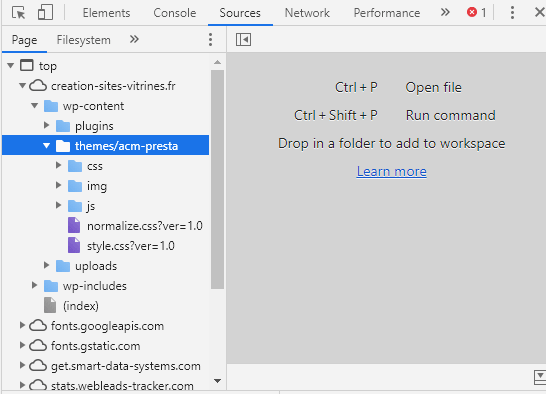Toggle the device toolbar icon
Viewport: 546px width, 394px height.
click(x=45, y=13)
